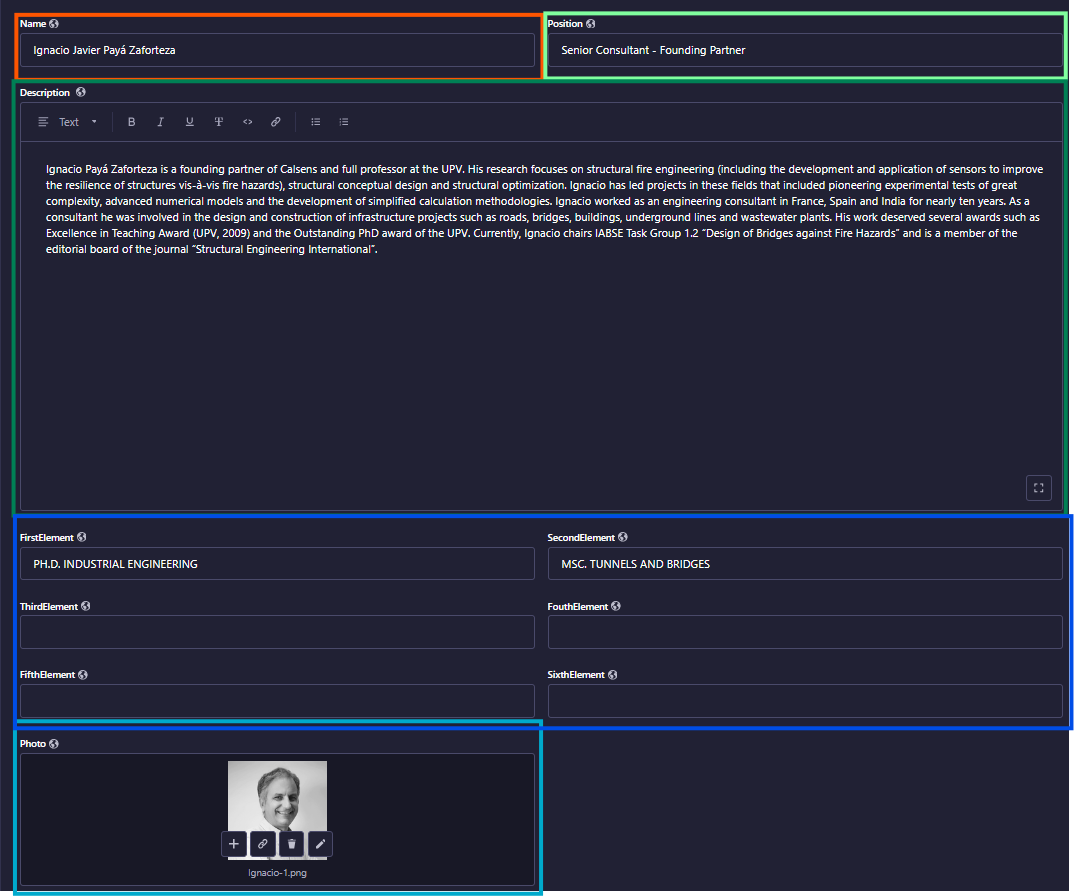Screen dimensions: 1074x896
Task: Select the SecondElement field with MSC. text
Action: (805, 564)
